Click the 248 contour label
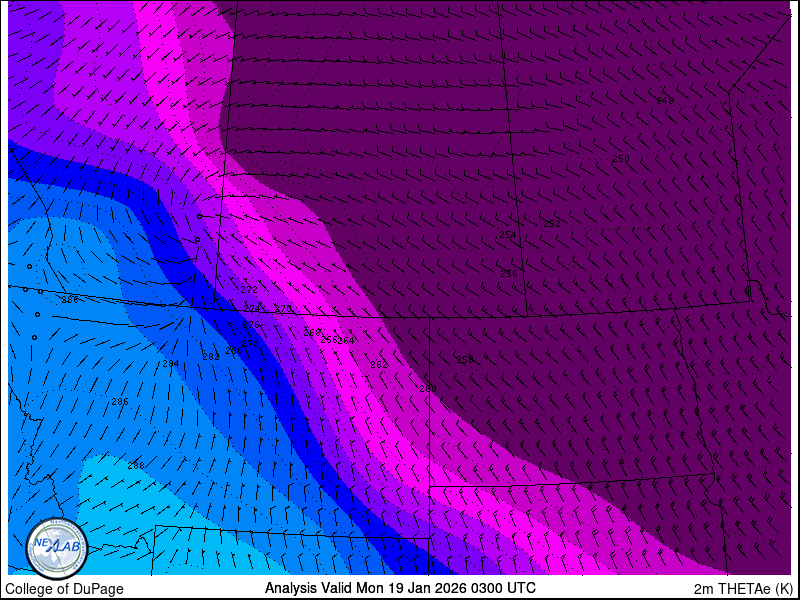 [664, 101]
